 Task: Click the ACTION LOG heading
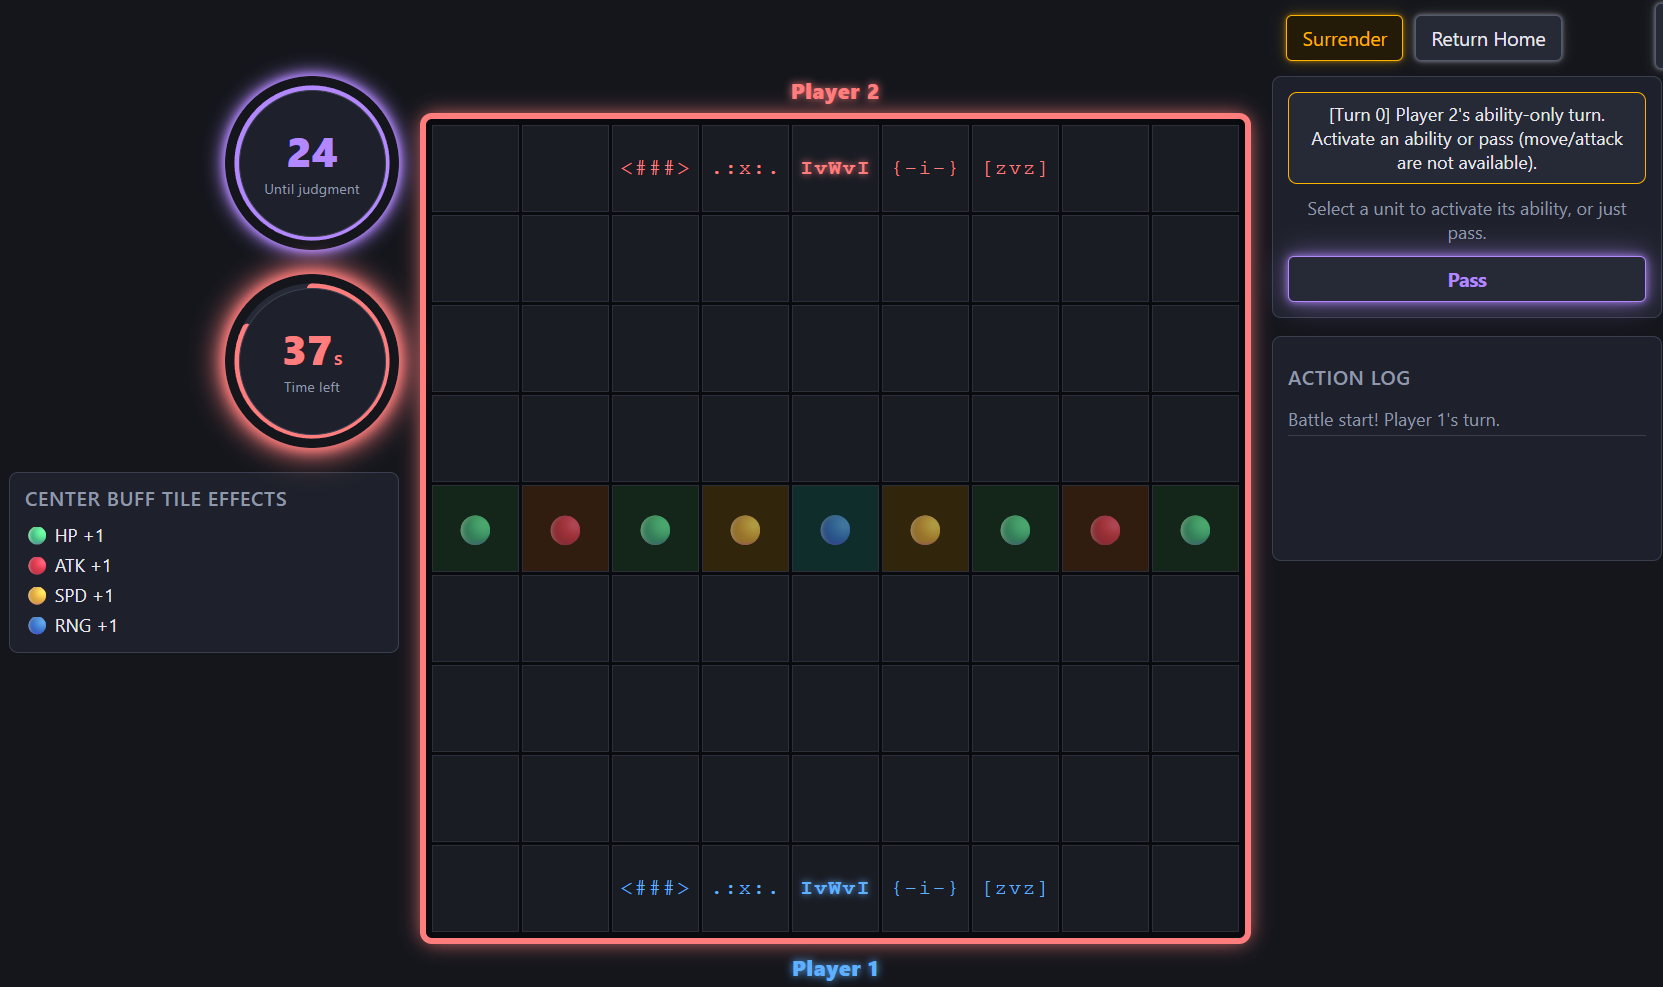[1348, 378]
